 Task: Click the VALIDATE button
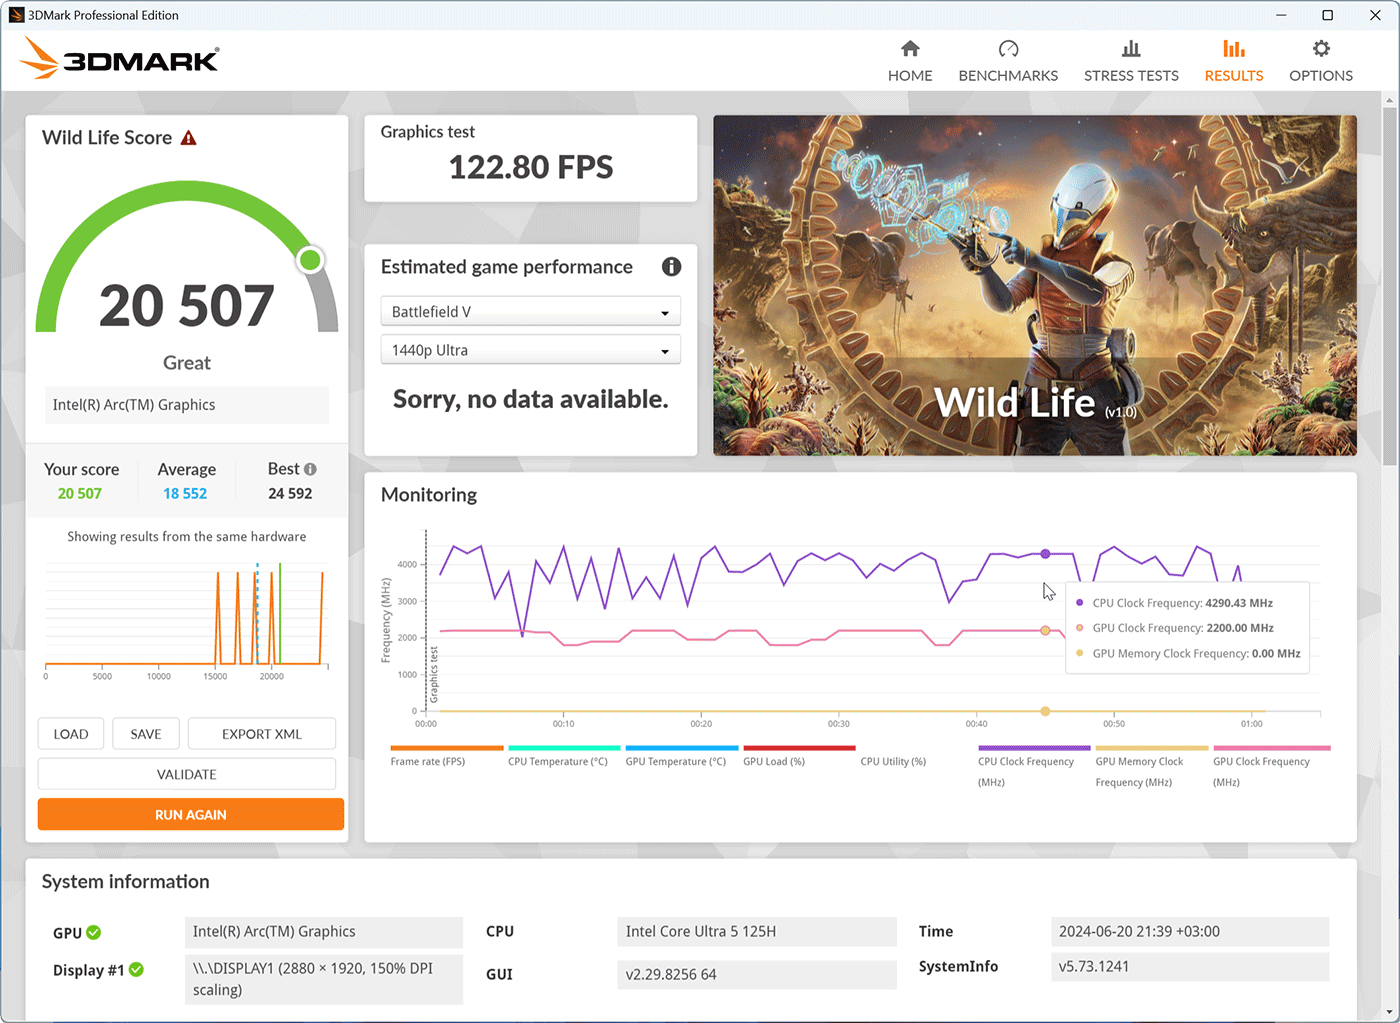[187, 774]
